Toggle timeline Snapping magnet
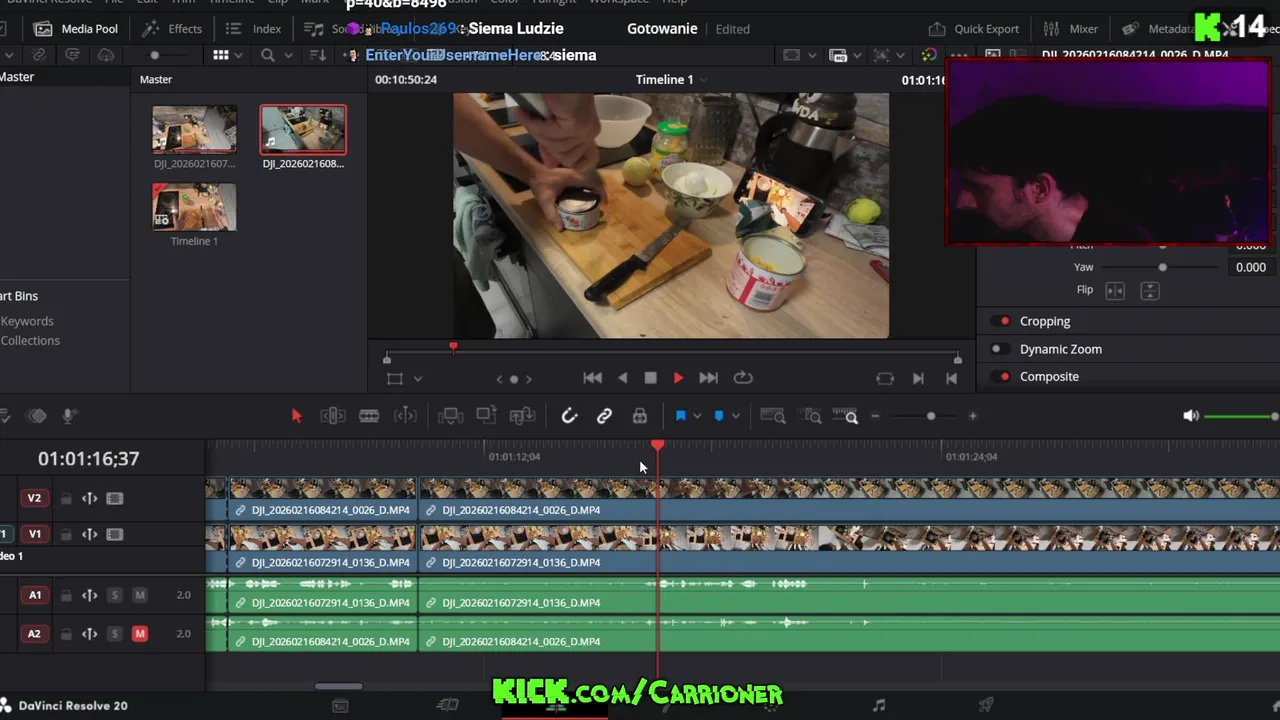The image size is (1280, 720). point(569,416)
